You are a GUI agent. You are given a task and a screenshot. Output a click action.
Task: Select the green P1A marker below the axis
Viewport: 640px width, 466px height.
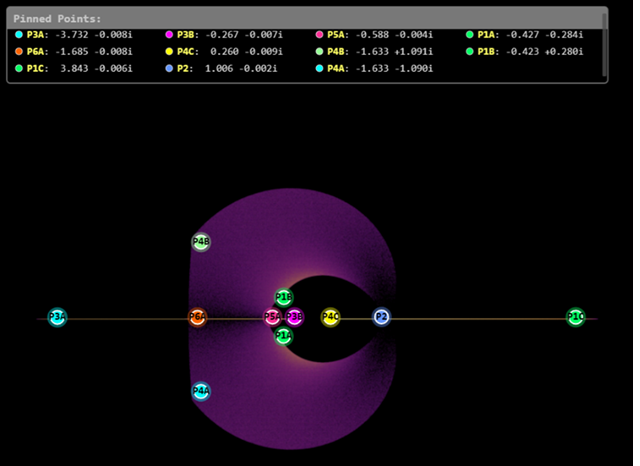click(284, 336)
